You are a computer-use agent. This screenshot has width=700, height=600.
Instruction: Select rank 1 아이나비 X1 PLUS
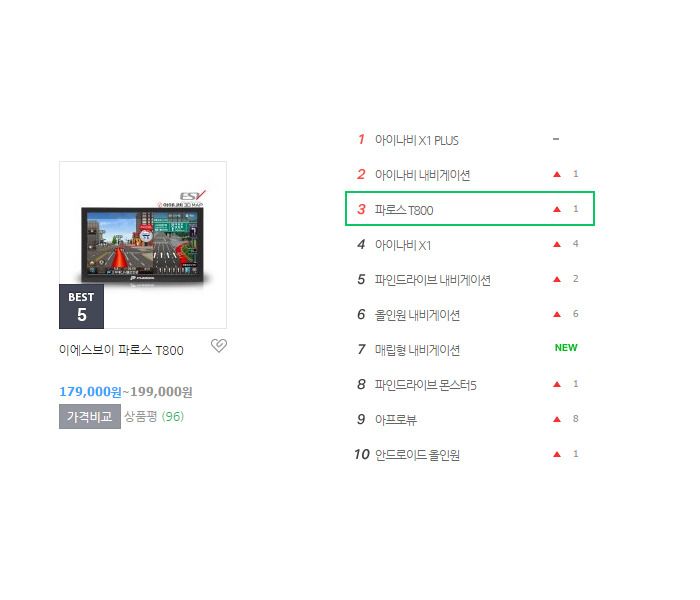470,140
